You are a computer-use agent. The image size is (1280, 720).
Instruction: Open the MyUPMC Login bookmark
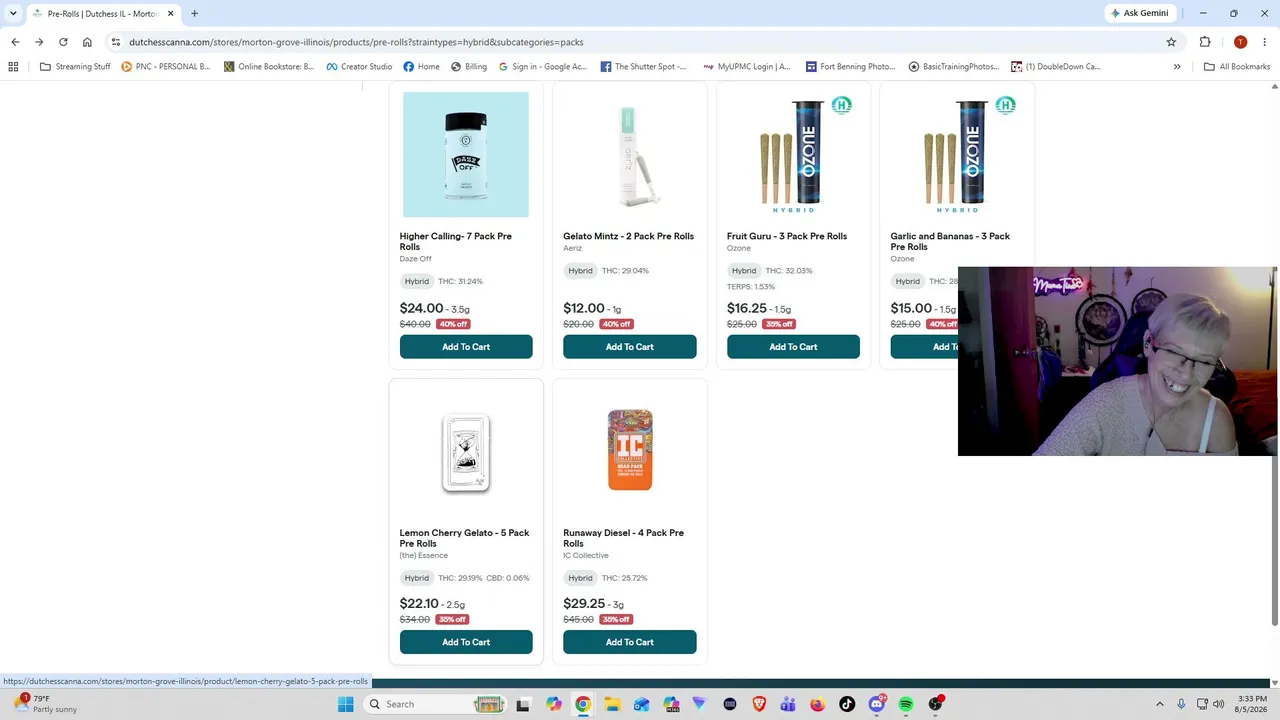[746, 67]
